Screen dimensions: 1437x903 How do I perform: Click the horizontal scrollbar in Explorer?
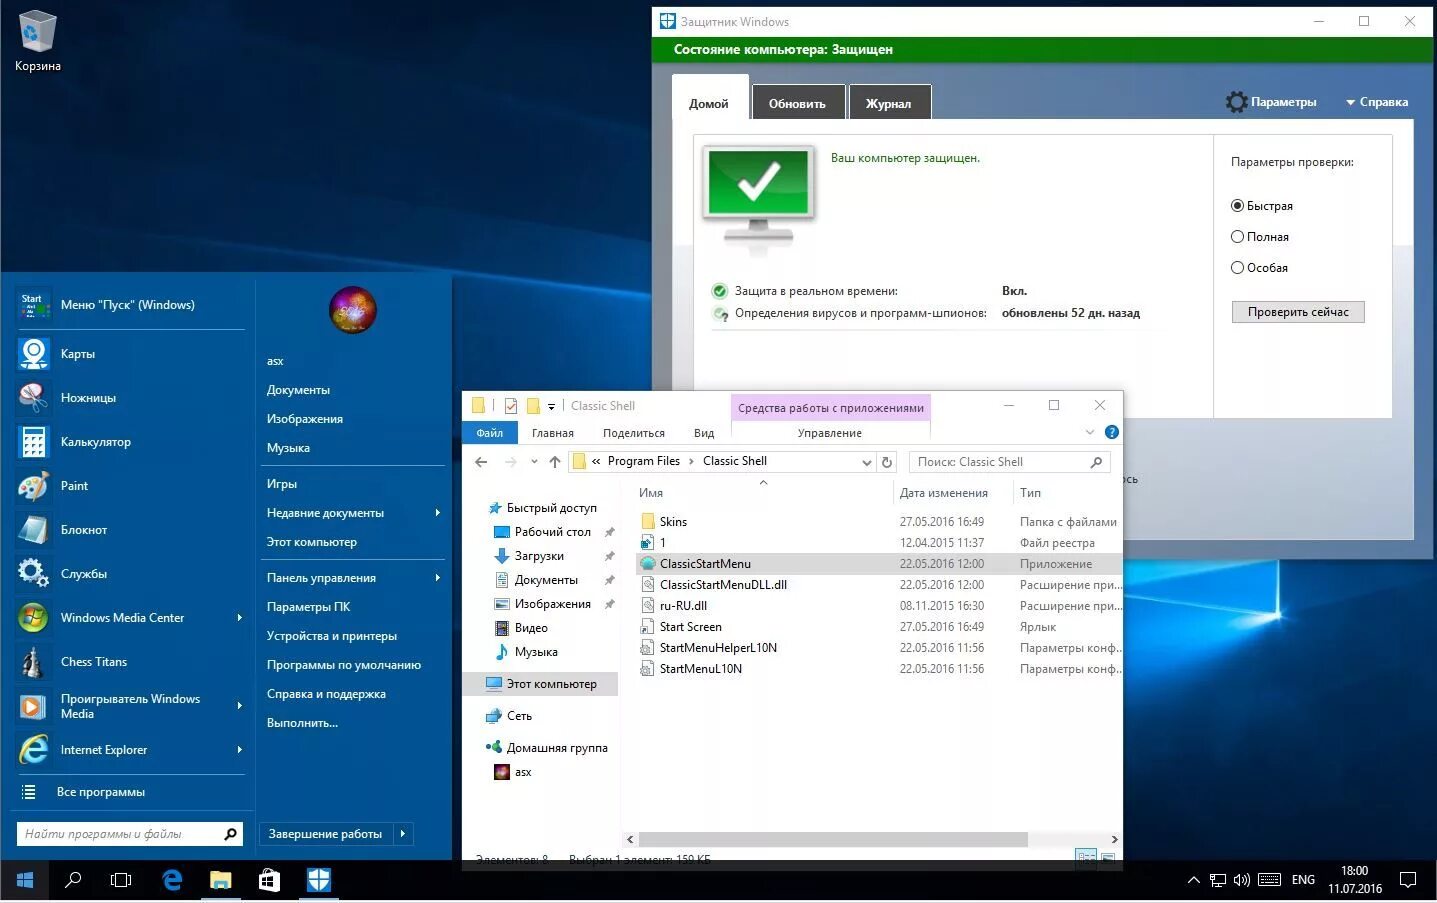tap(832, 839)
